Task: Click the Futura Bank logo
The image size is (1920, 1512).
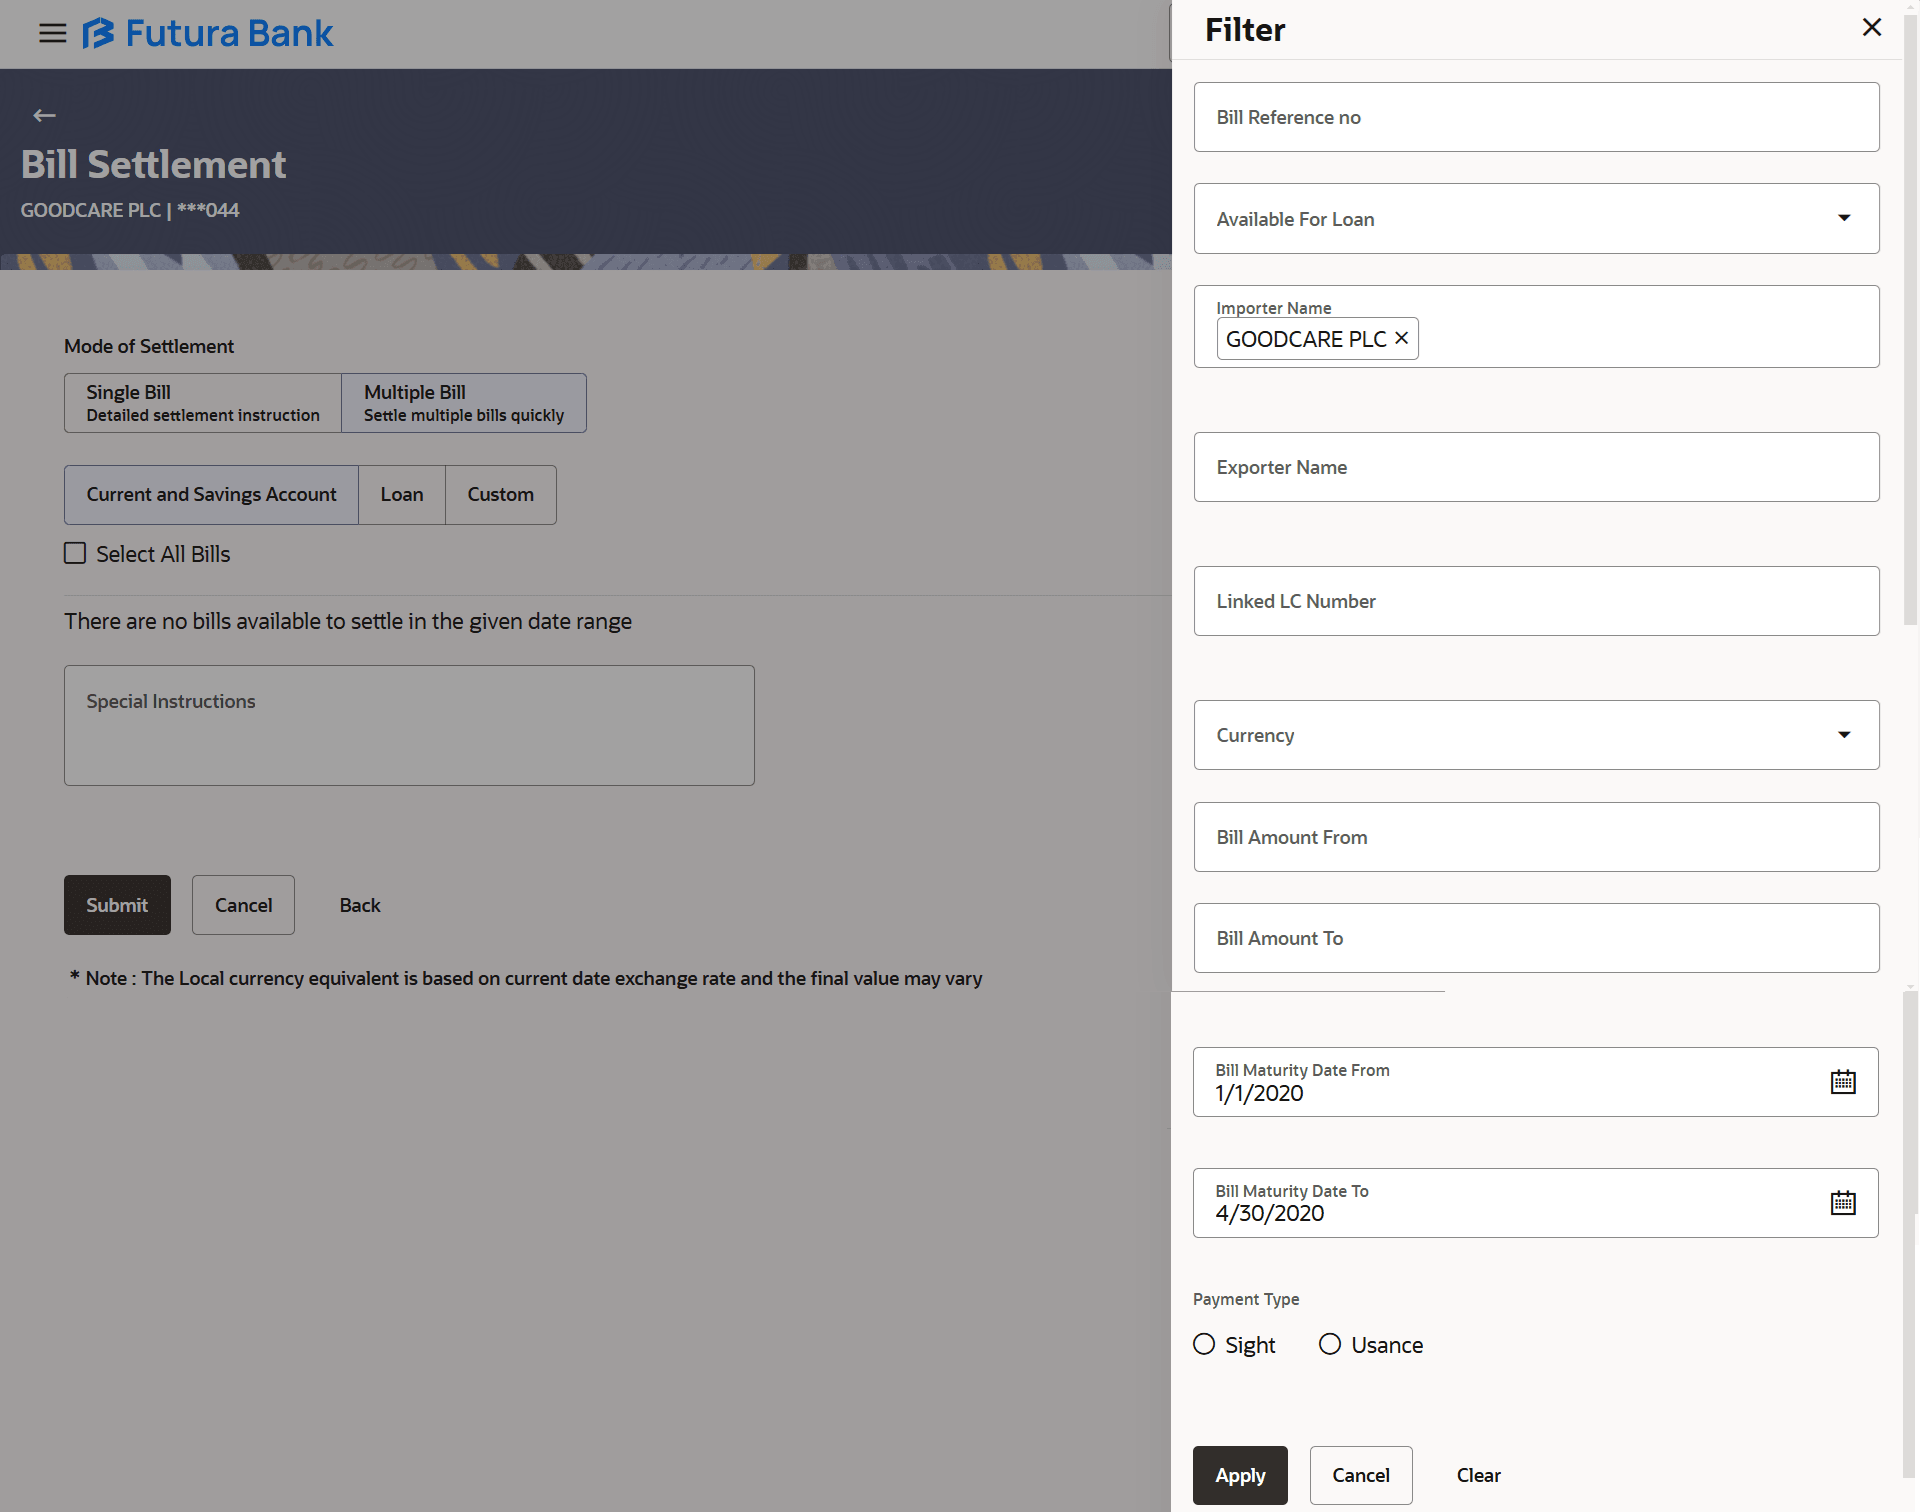Action: pos(208,33)
